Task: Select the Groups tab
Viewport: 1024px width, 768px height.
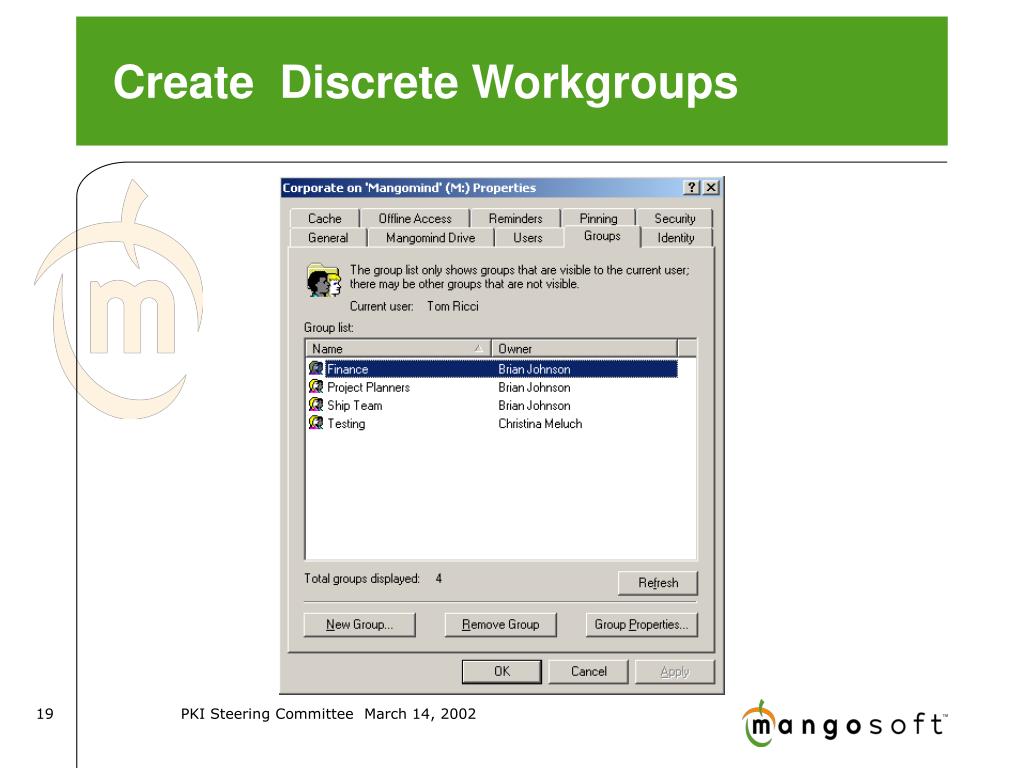Action: click(x=602, y=236)
